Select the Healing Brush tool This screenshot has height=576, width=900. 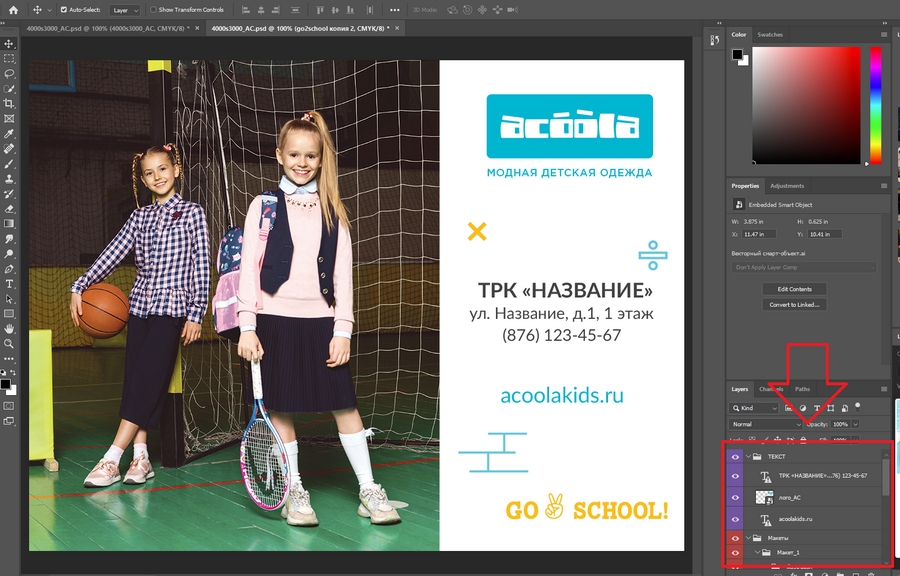click(x=9, y=149)
